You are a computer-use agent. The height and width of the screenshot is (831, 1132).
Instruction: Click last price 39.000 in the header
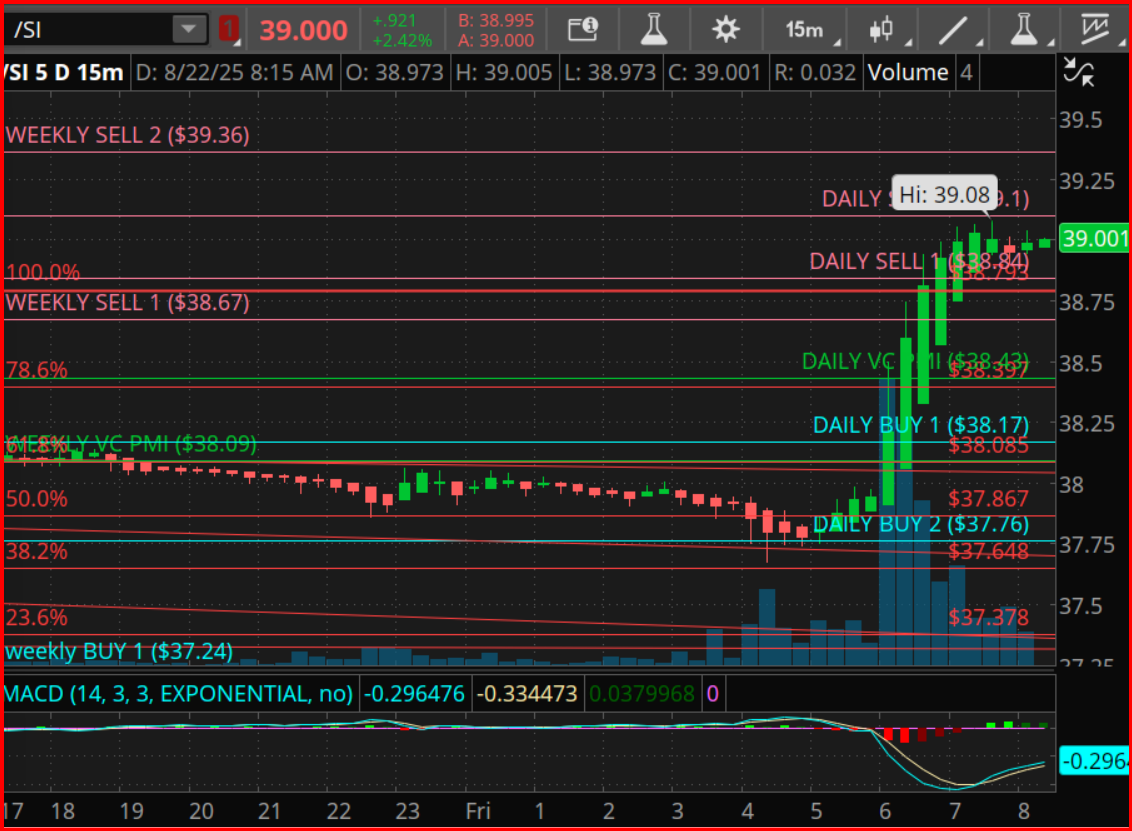point(303,30)
